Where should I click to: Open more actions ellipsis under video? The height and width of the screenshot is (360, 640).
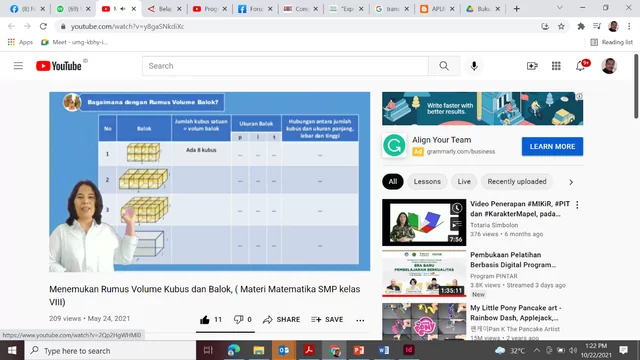coord(360,320)
